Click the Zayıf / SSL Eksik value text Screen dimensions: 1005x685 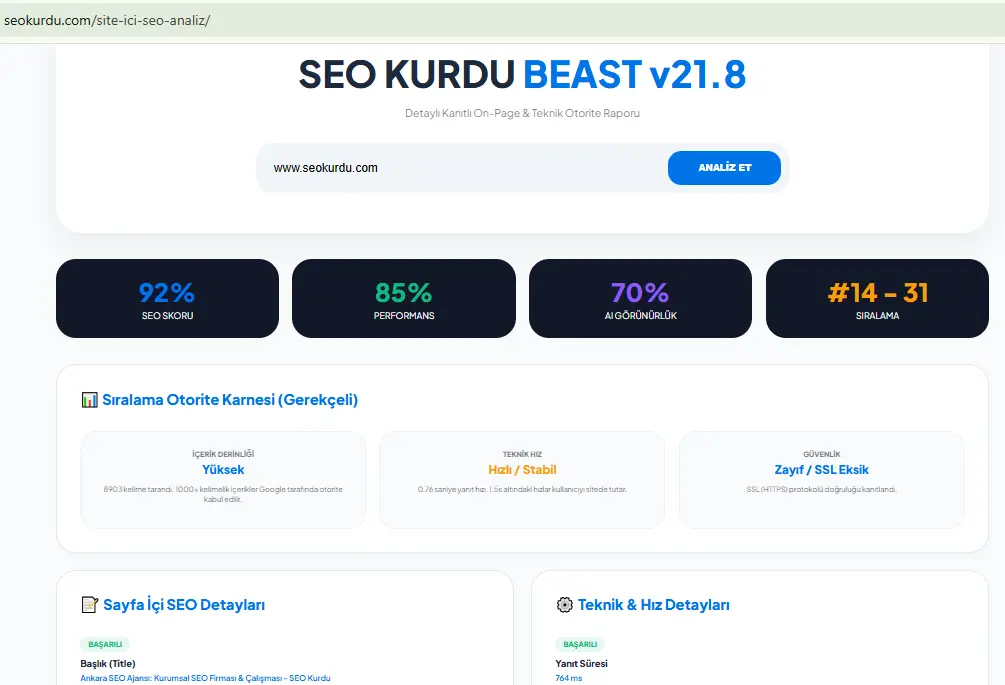[822, 470]
